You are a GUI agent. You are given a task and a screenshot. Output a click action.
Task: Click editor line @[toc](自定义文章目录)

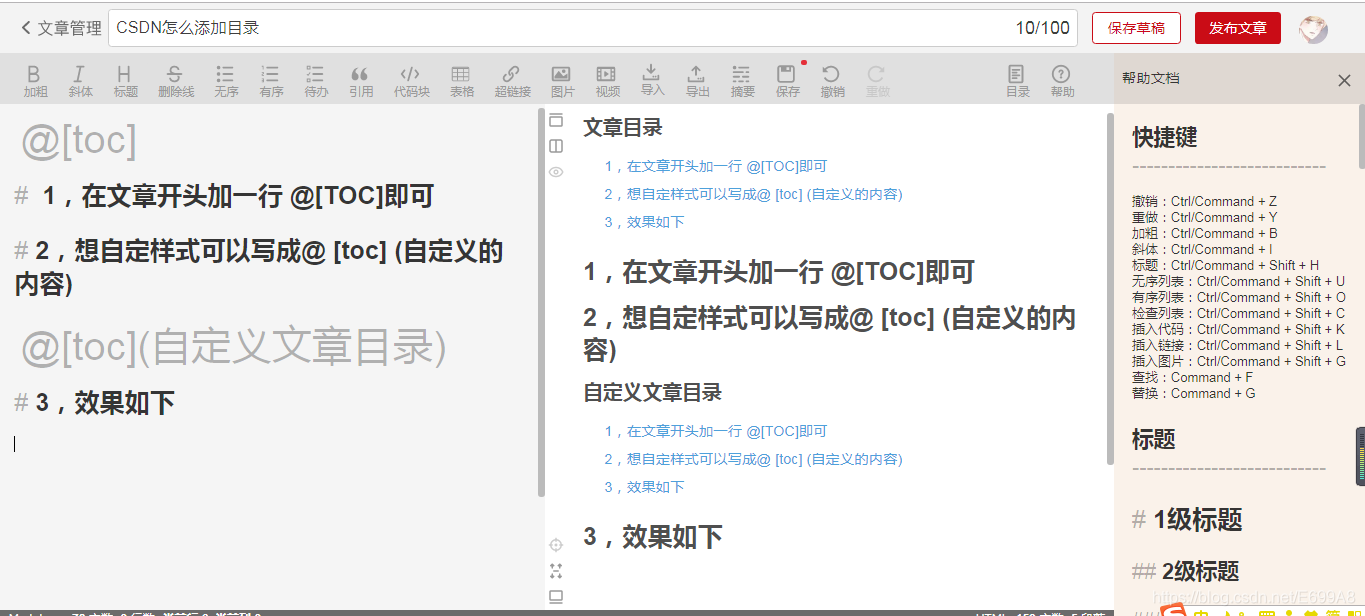233,347
